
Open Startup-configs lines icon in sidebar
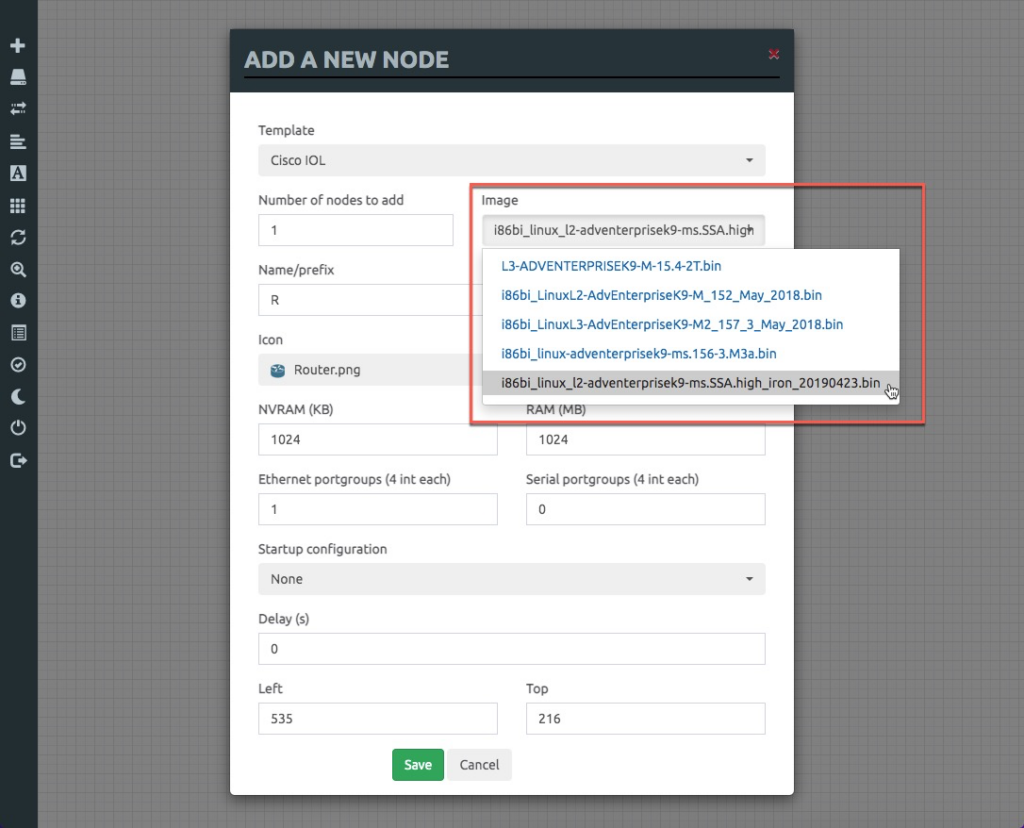(18, 141)
